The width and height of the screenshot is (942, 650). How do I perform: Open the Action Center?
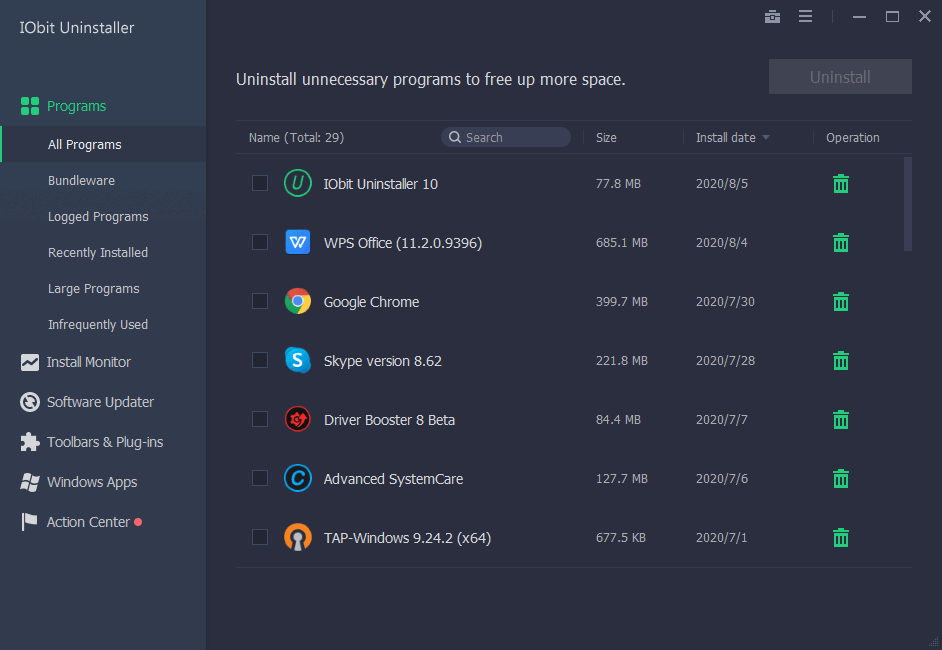(88, 522)
